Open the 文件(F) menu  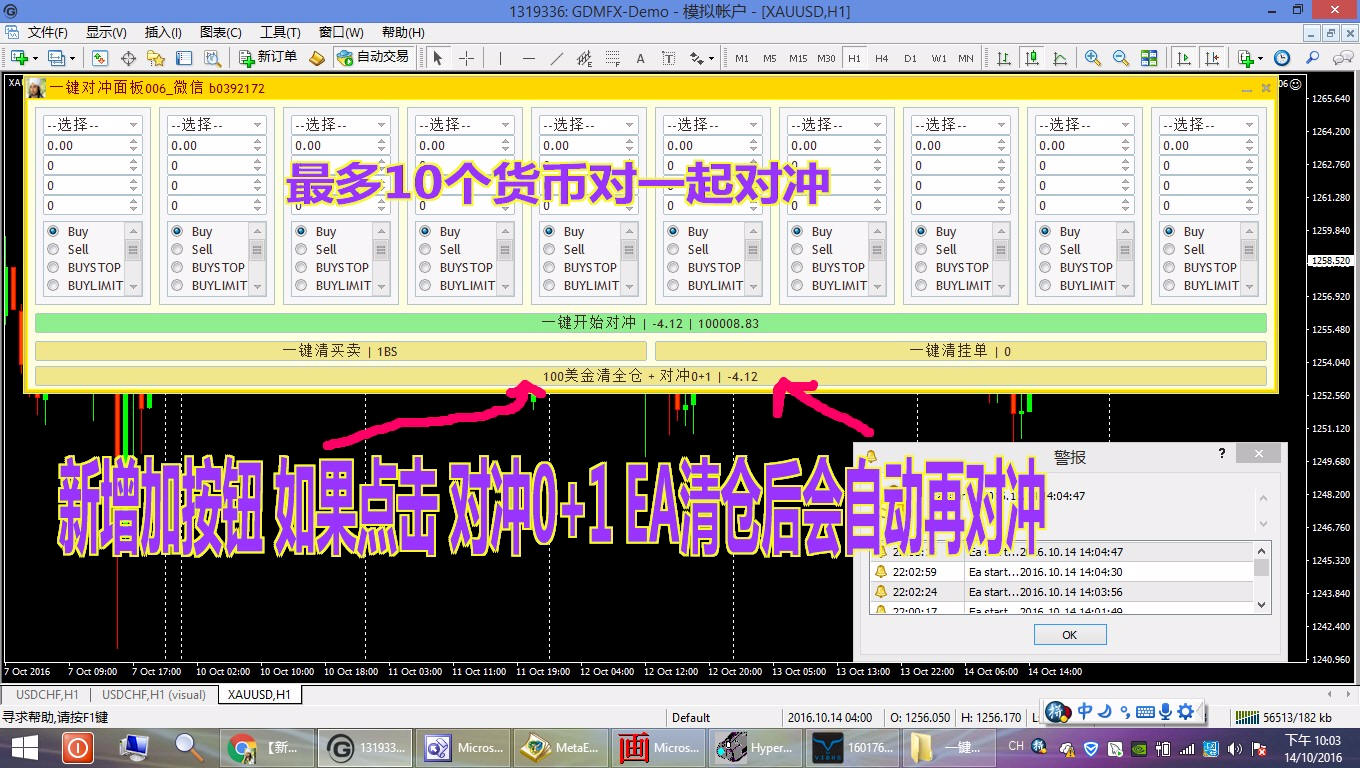47,32
